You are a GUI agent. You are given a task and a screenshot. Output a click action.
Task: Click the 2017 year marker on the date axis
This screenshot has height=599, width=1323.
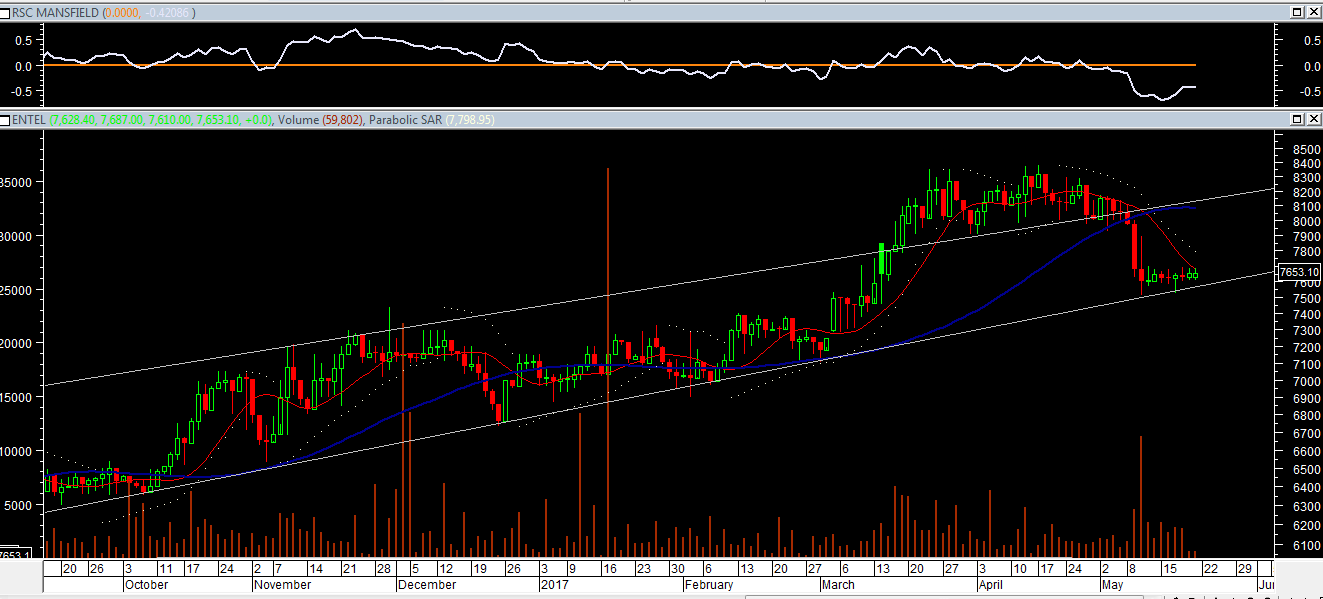click(x=554, y=585)
